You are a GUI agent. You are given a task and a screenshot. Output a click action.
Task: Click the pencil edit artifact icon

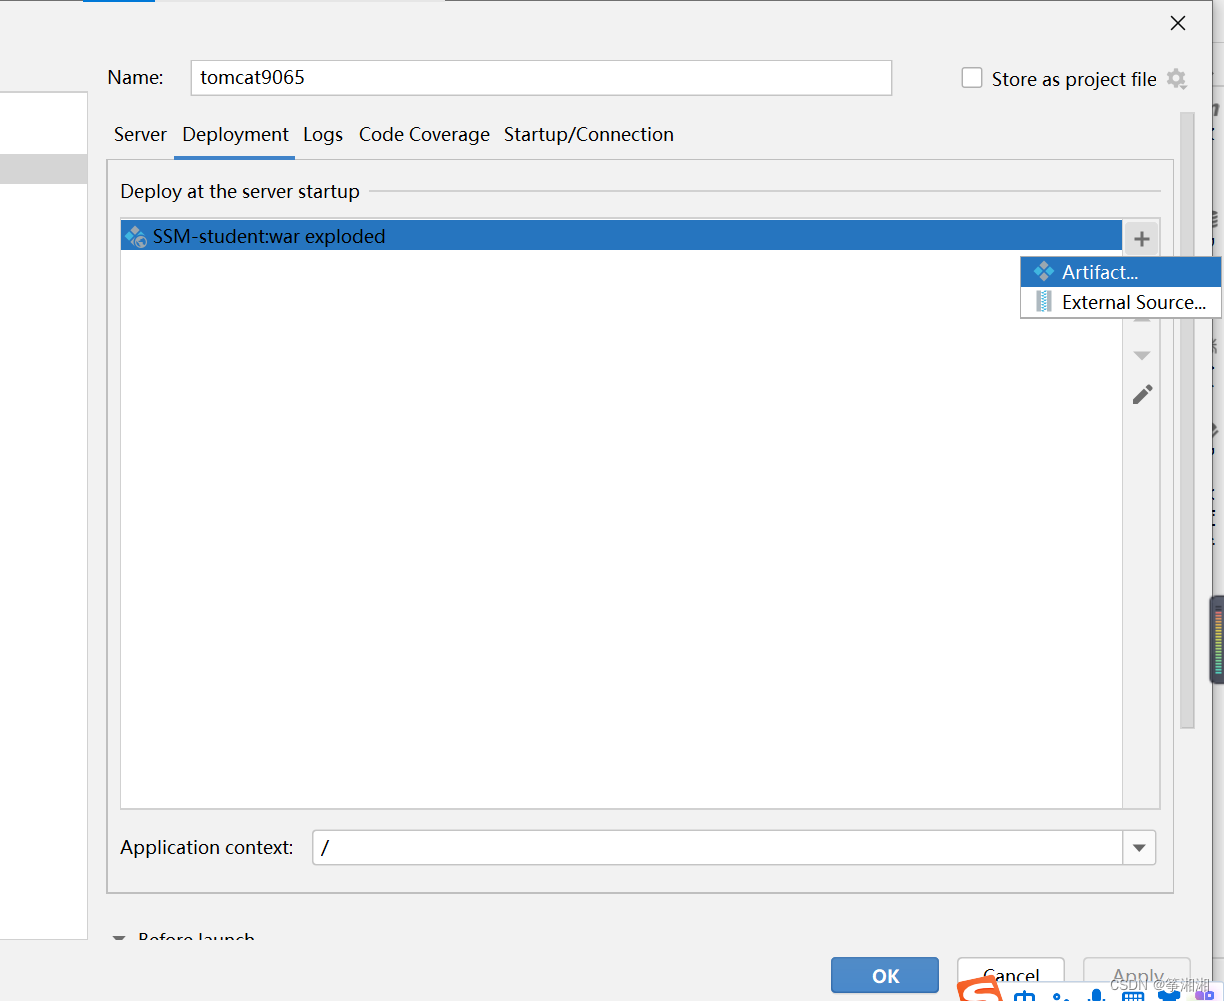point(1142,394)
